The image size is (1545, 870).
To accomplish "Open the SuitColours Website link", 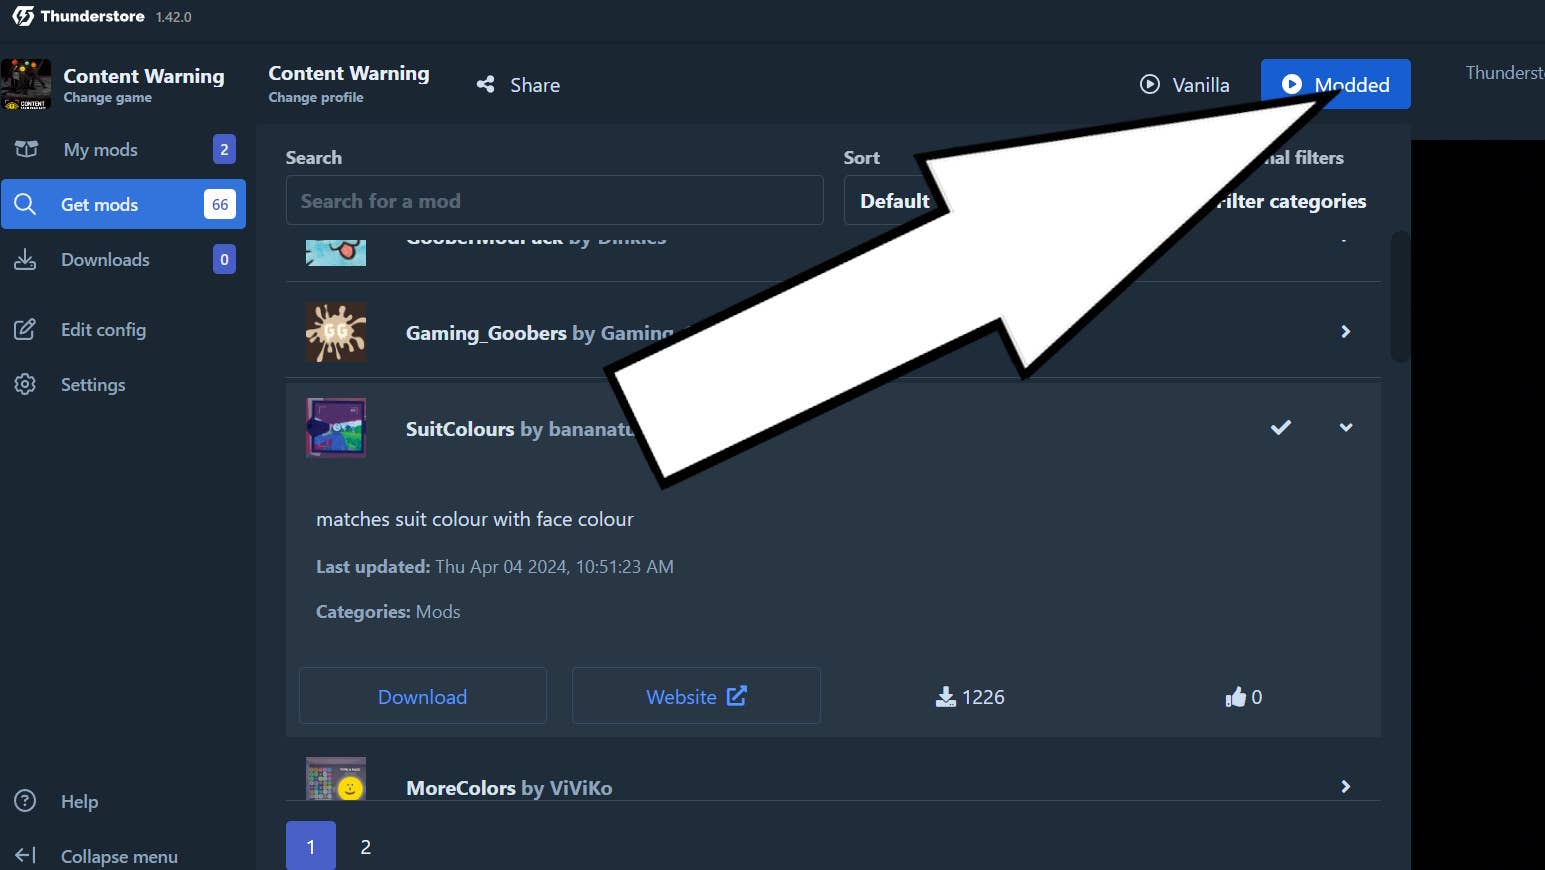I will [695, 696].
